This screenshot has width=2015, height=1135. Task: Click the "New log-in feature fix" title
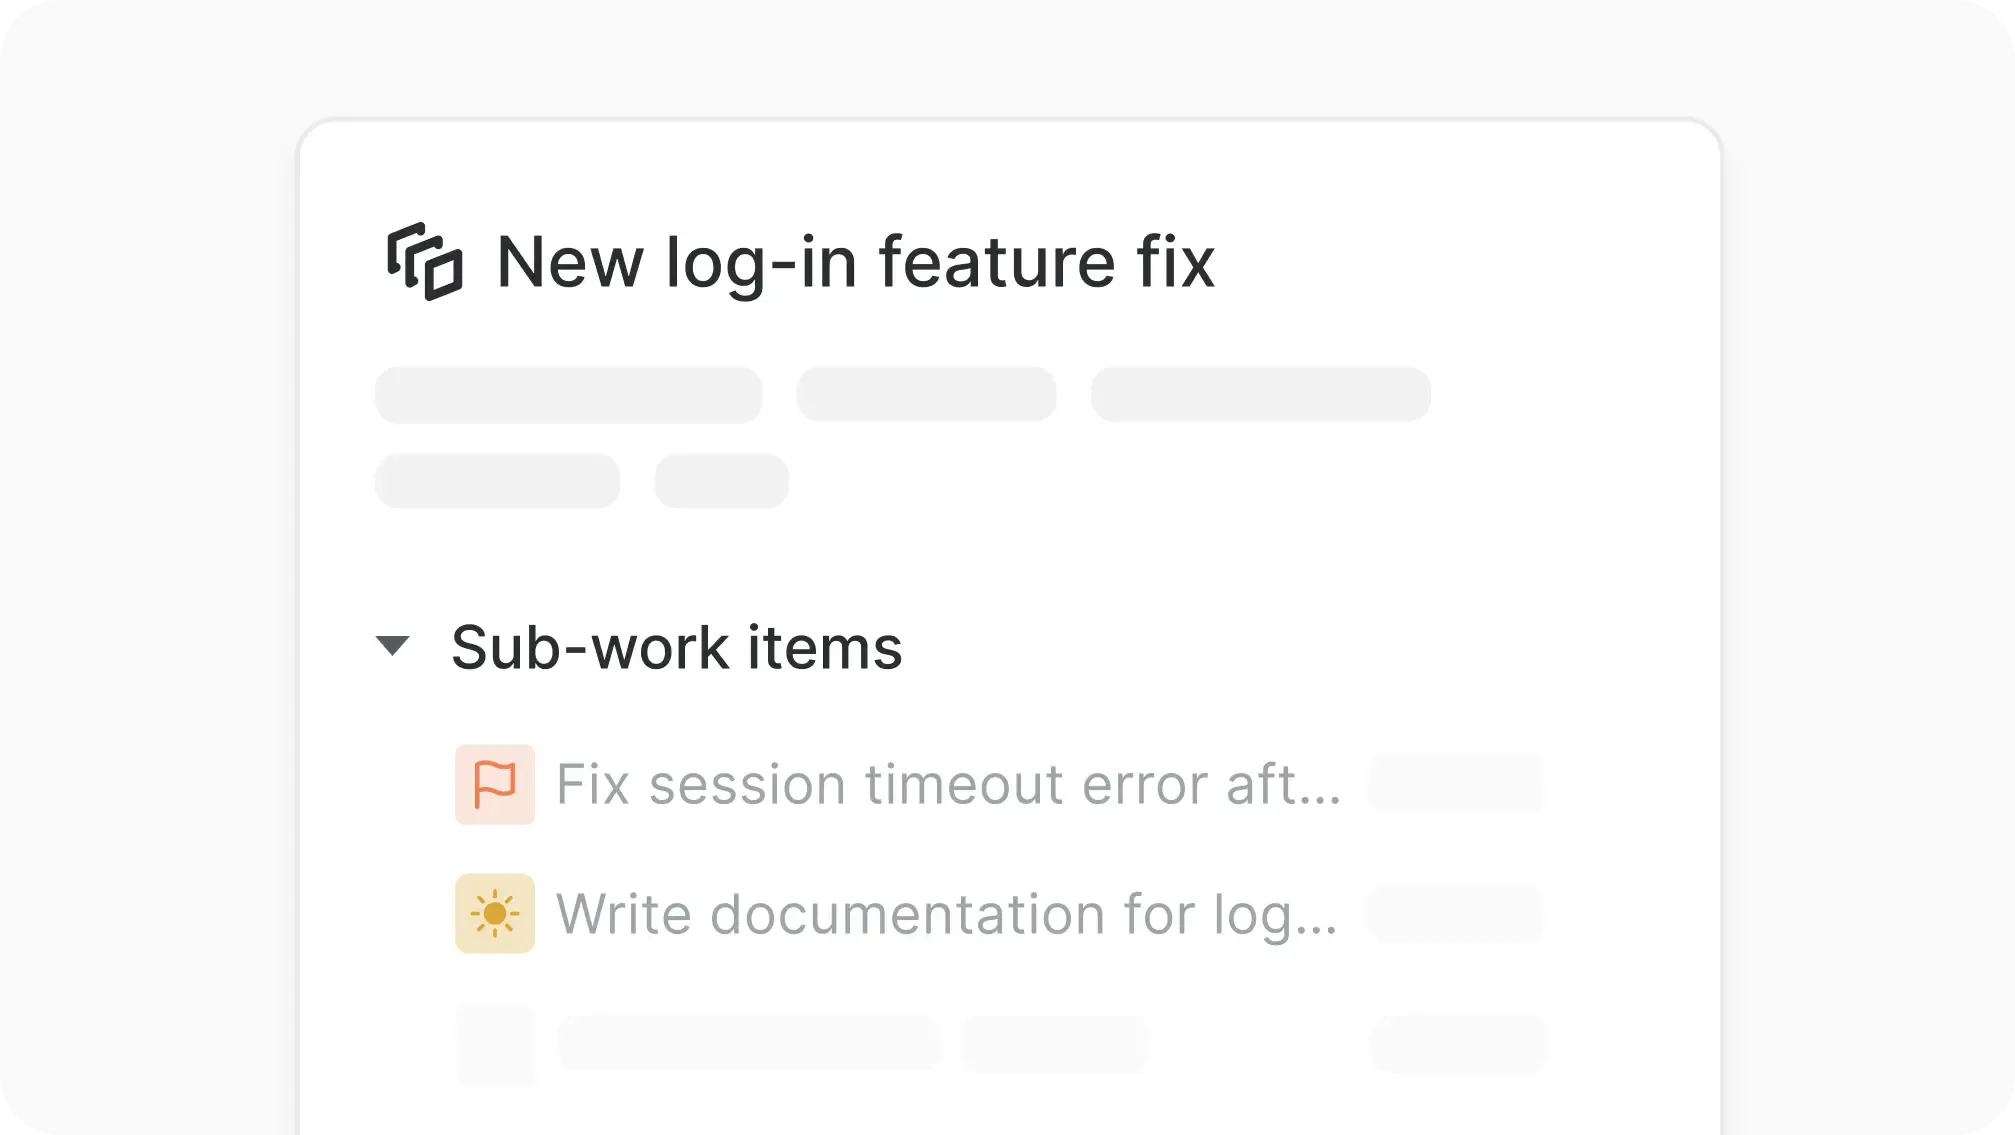coord(855,262)
